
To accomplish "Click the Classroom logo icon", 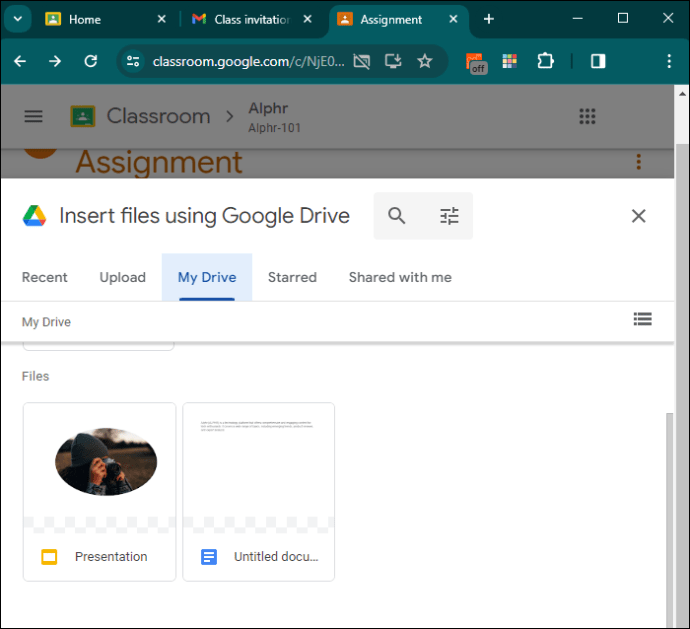I will 83,116.
